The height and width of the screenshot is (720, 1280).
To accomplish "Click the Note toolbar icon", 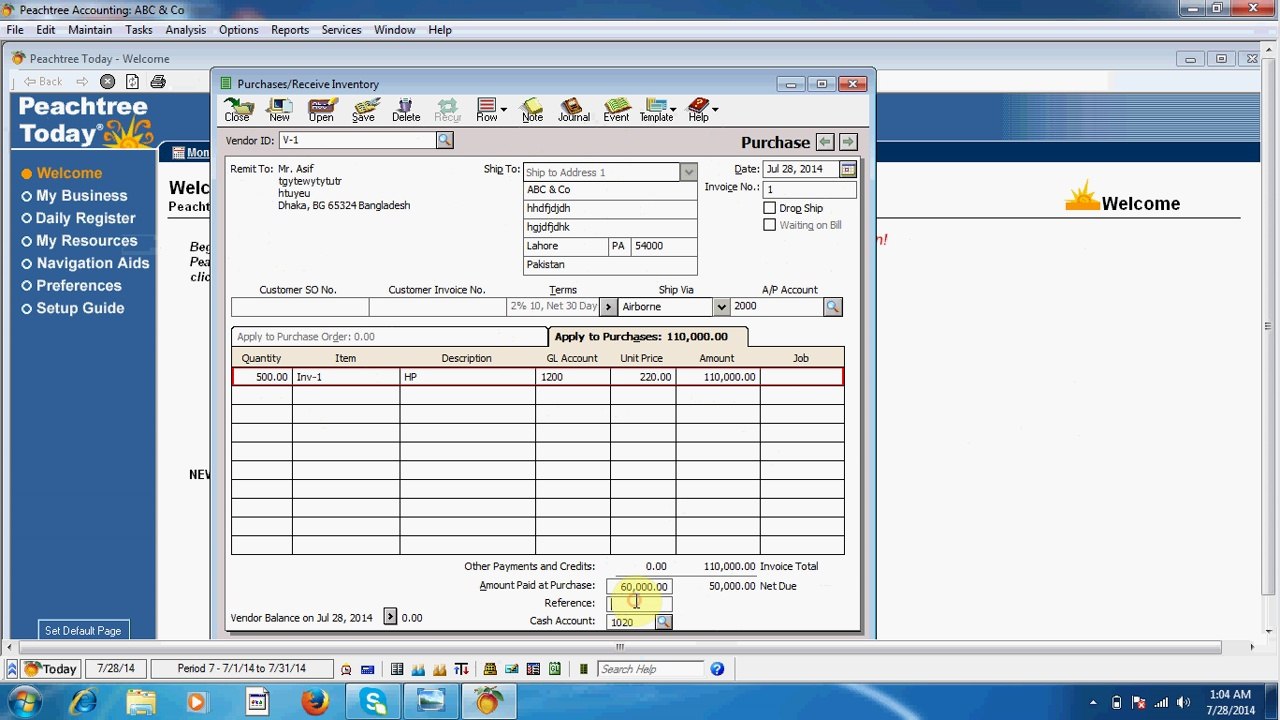I will point(532,110).
